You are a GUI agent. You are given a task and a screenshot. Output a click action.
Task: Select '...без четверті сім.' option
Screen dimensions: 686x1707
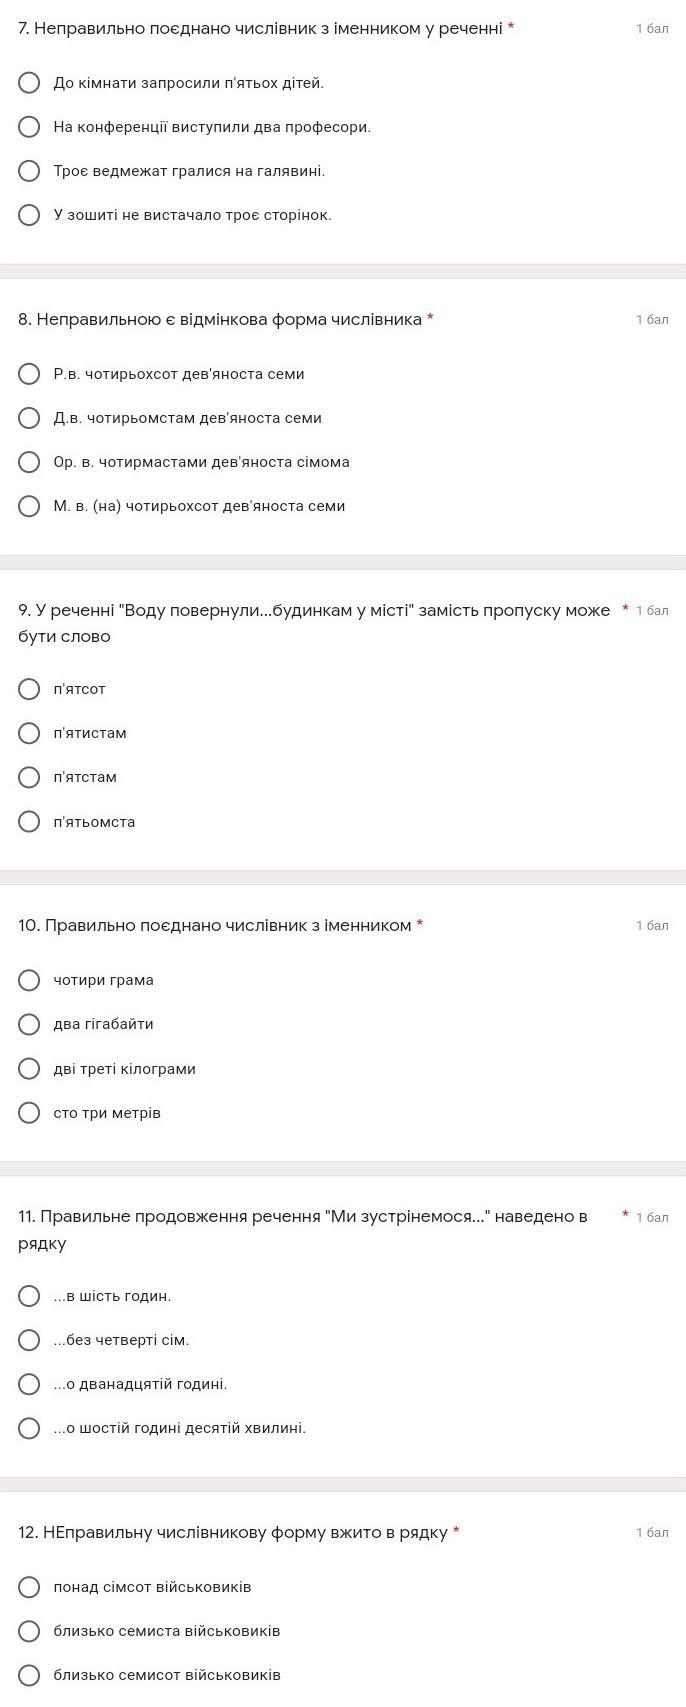pyautogui.click(x=29, y=1340)
